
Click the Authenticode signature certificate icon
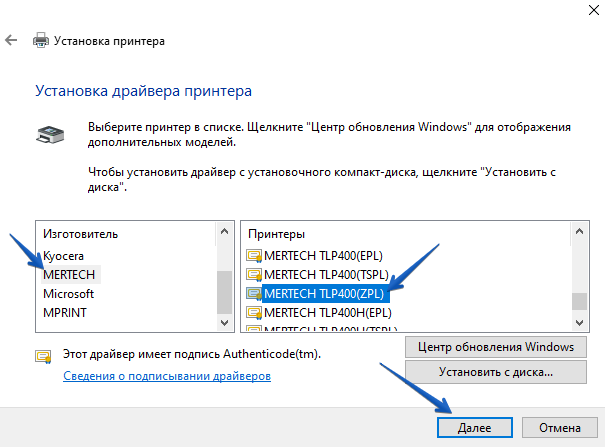pos(43,355)
